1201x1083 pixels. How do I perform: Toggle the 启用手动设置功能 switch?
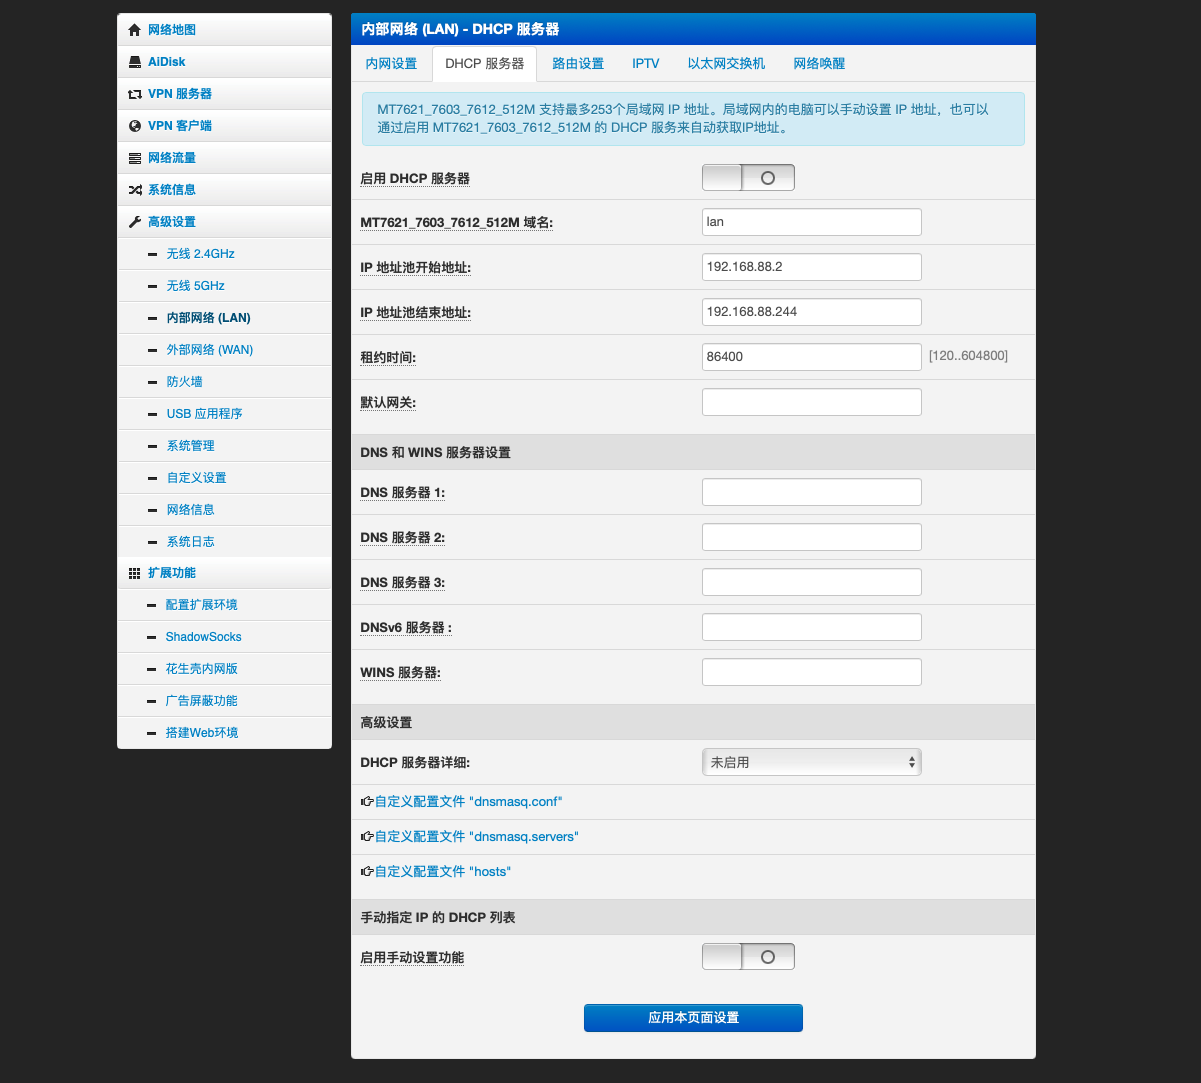tap(748, 957)
